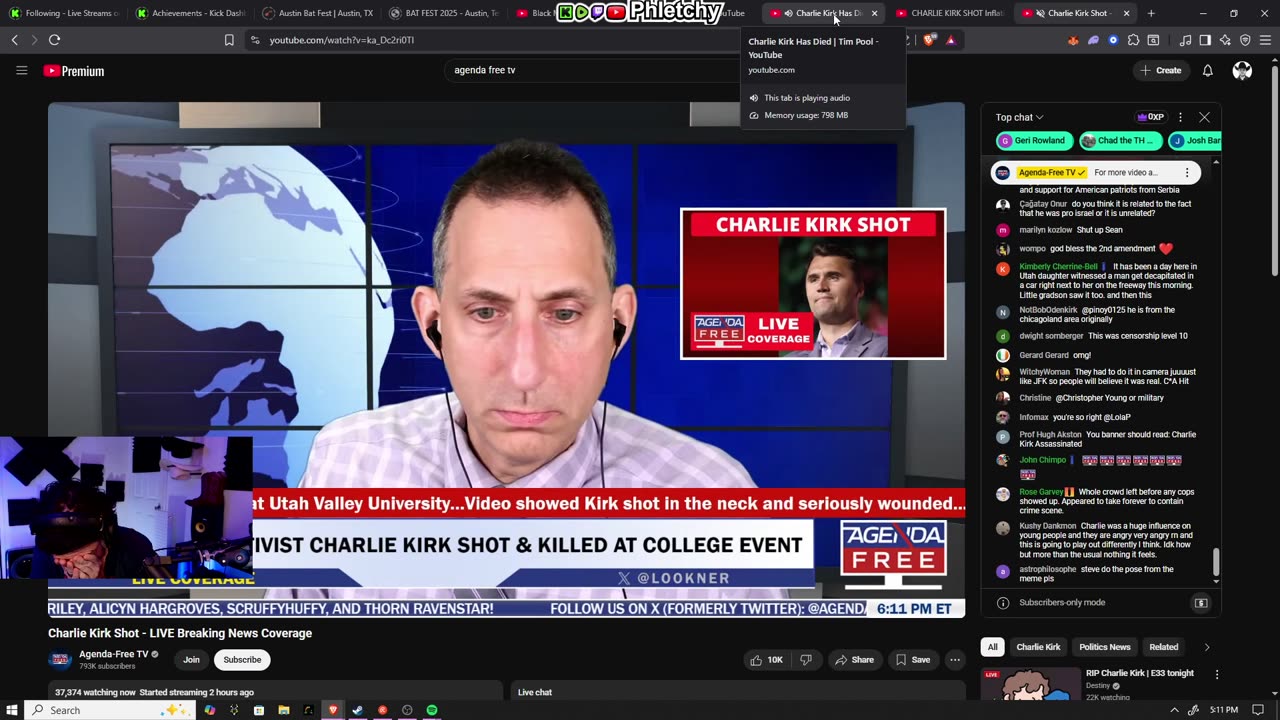Open File Explorer from the taskbar
1280x720 pixels.
point(284,710)
